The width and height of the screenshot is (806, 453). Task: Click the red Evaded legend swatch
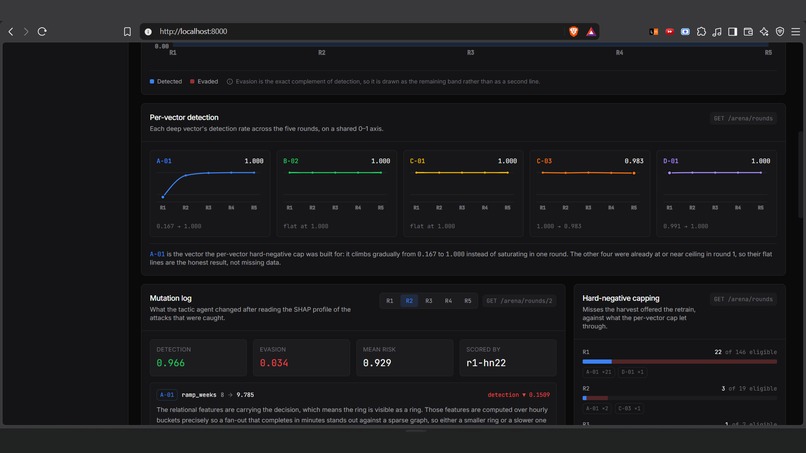[x=192, y=81]
